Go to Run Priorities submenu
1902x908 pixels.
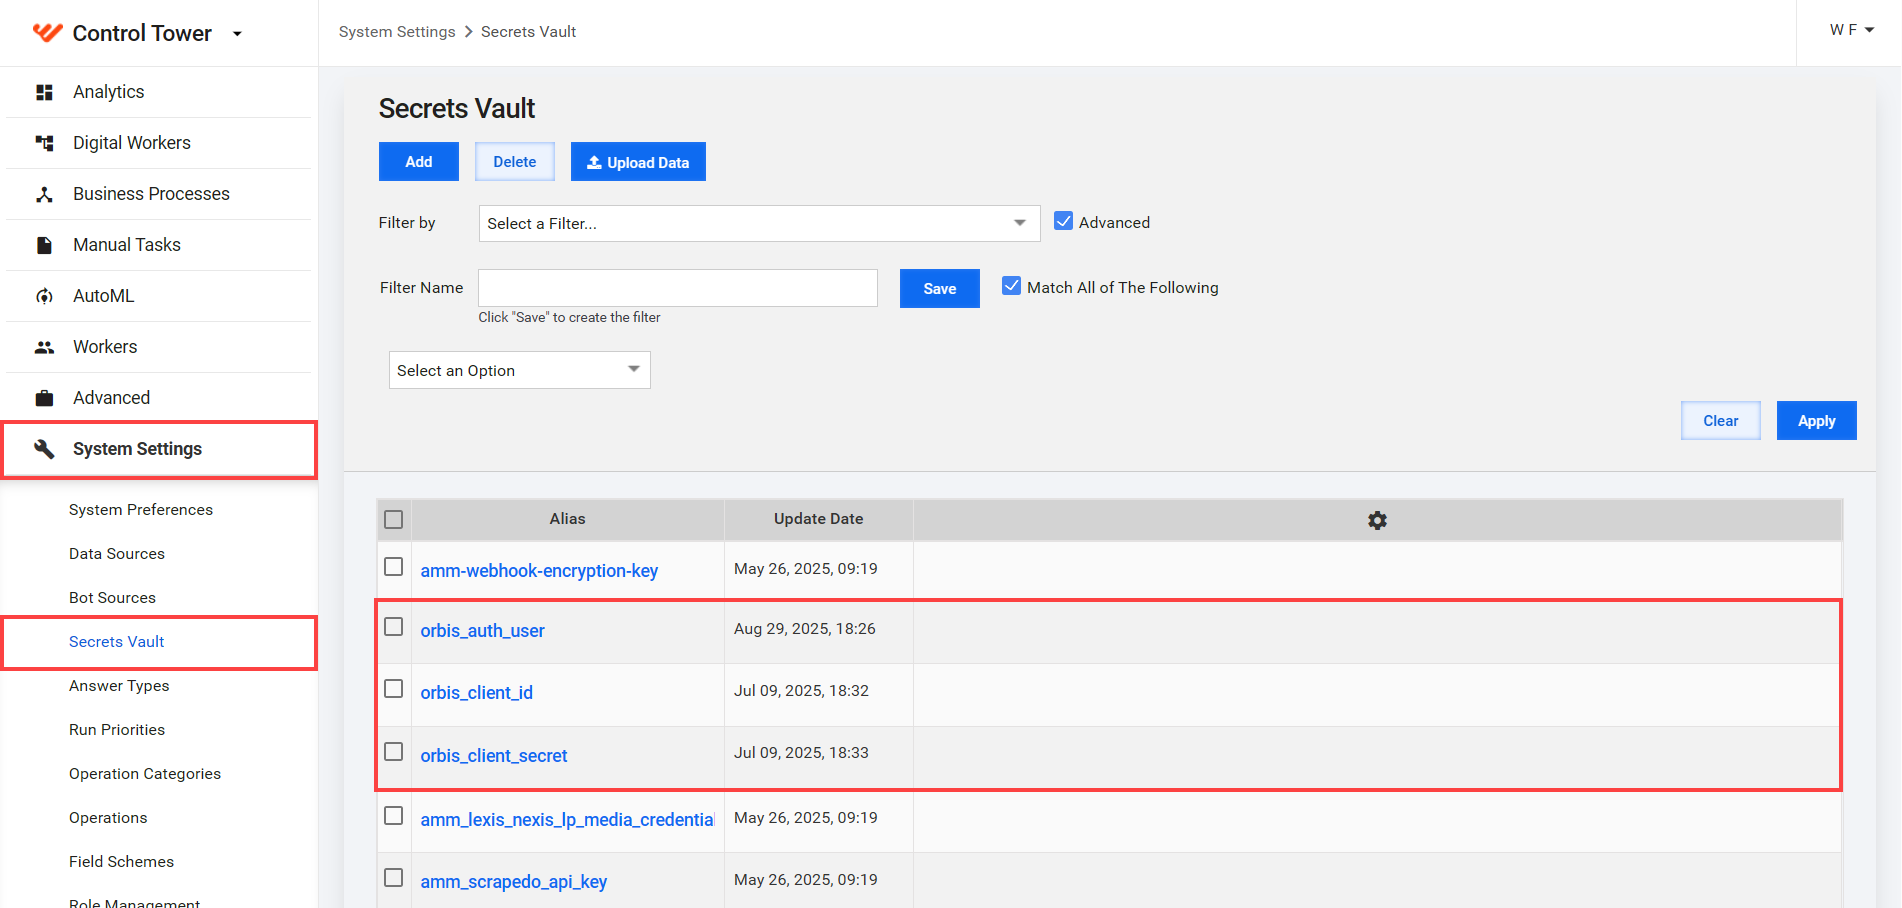pyautogui.click(x=117, y=730)
